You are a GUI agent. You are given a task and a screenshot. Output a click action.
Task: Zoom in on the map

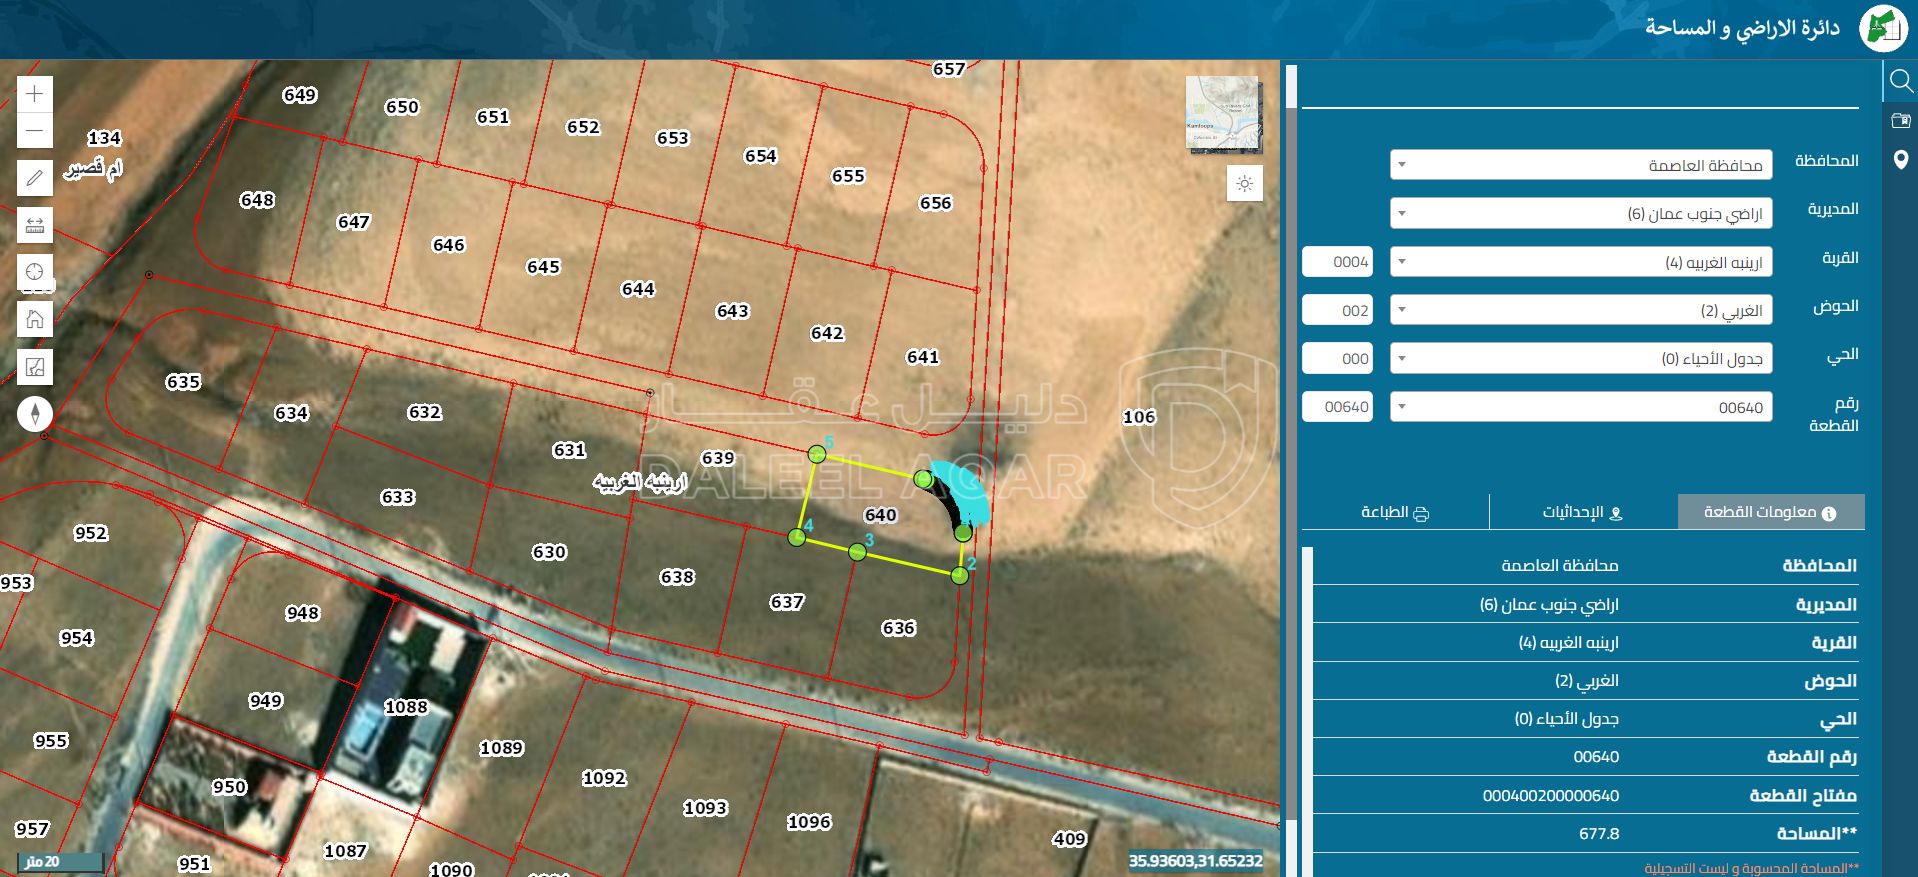coord(35,94)
